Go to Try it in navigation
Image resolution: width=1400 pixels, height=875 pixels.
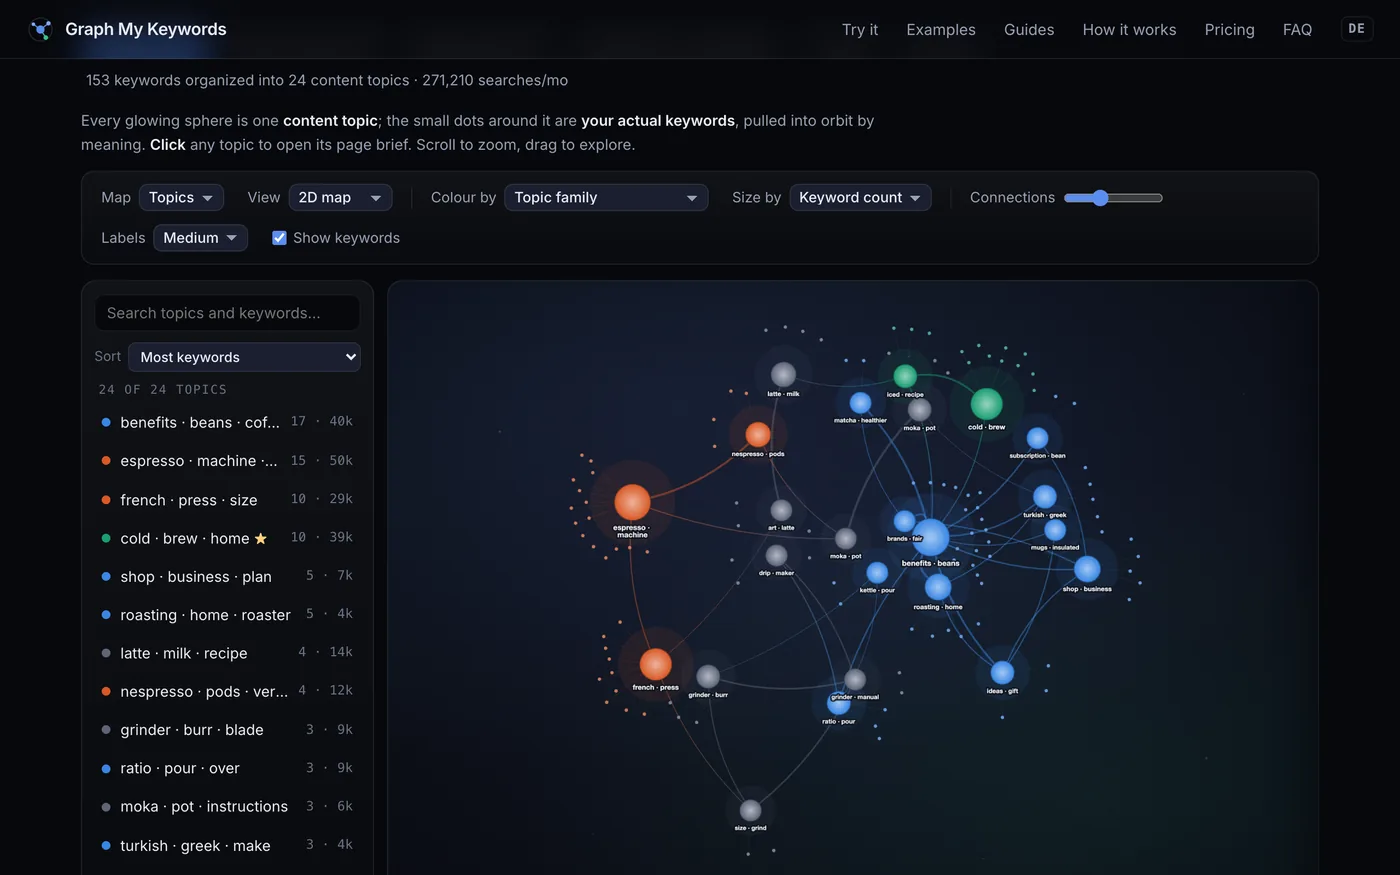(x=860, y=30)
